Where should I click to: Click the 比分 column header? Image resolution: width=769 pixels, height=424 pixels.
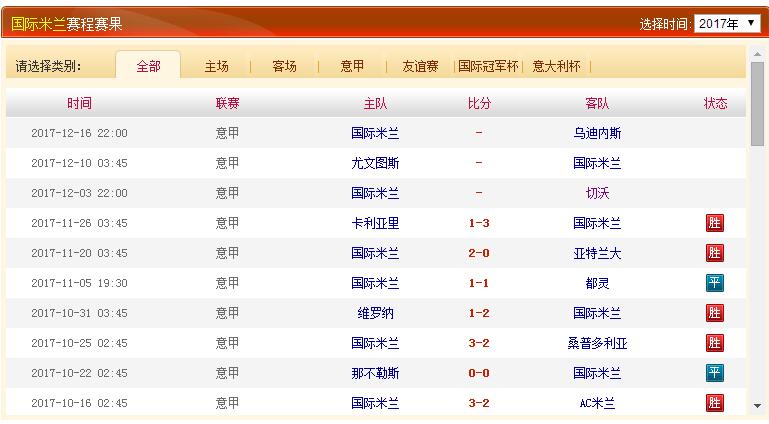479,103
